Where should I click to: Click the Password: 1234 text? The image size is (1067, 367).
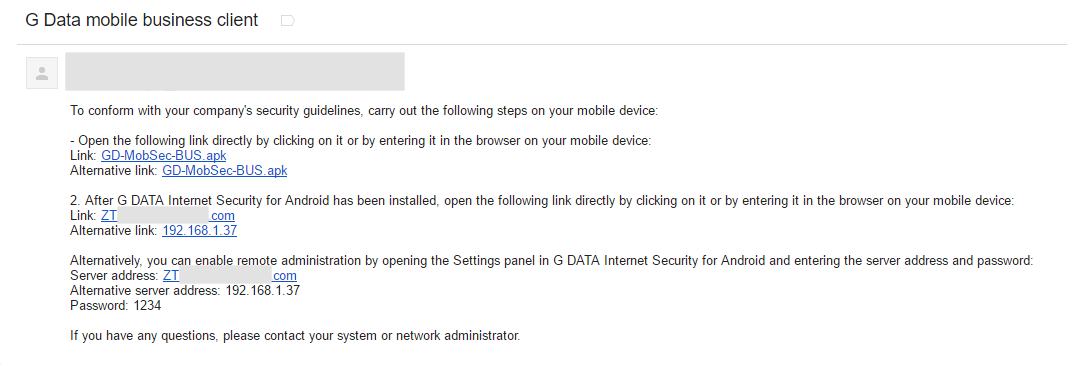tap(116, 306)
